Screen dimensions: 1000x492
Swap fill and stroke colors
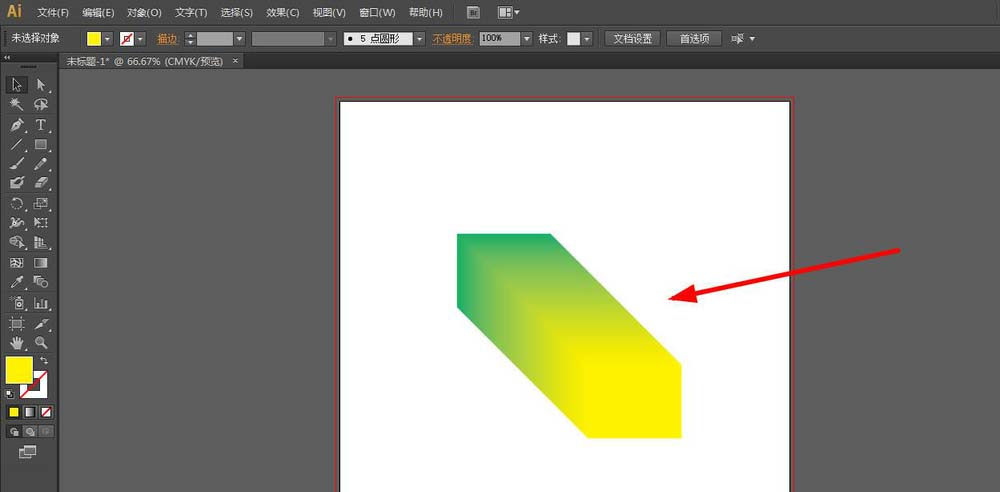pyautogui.click(x=44, y=360)
